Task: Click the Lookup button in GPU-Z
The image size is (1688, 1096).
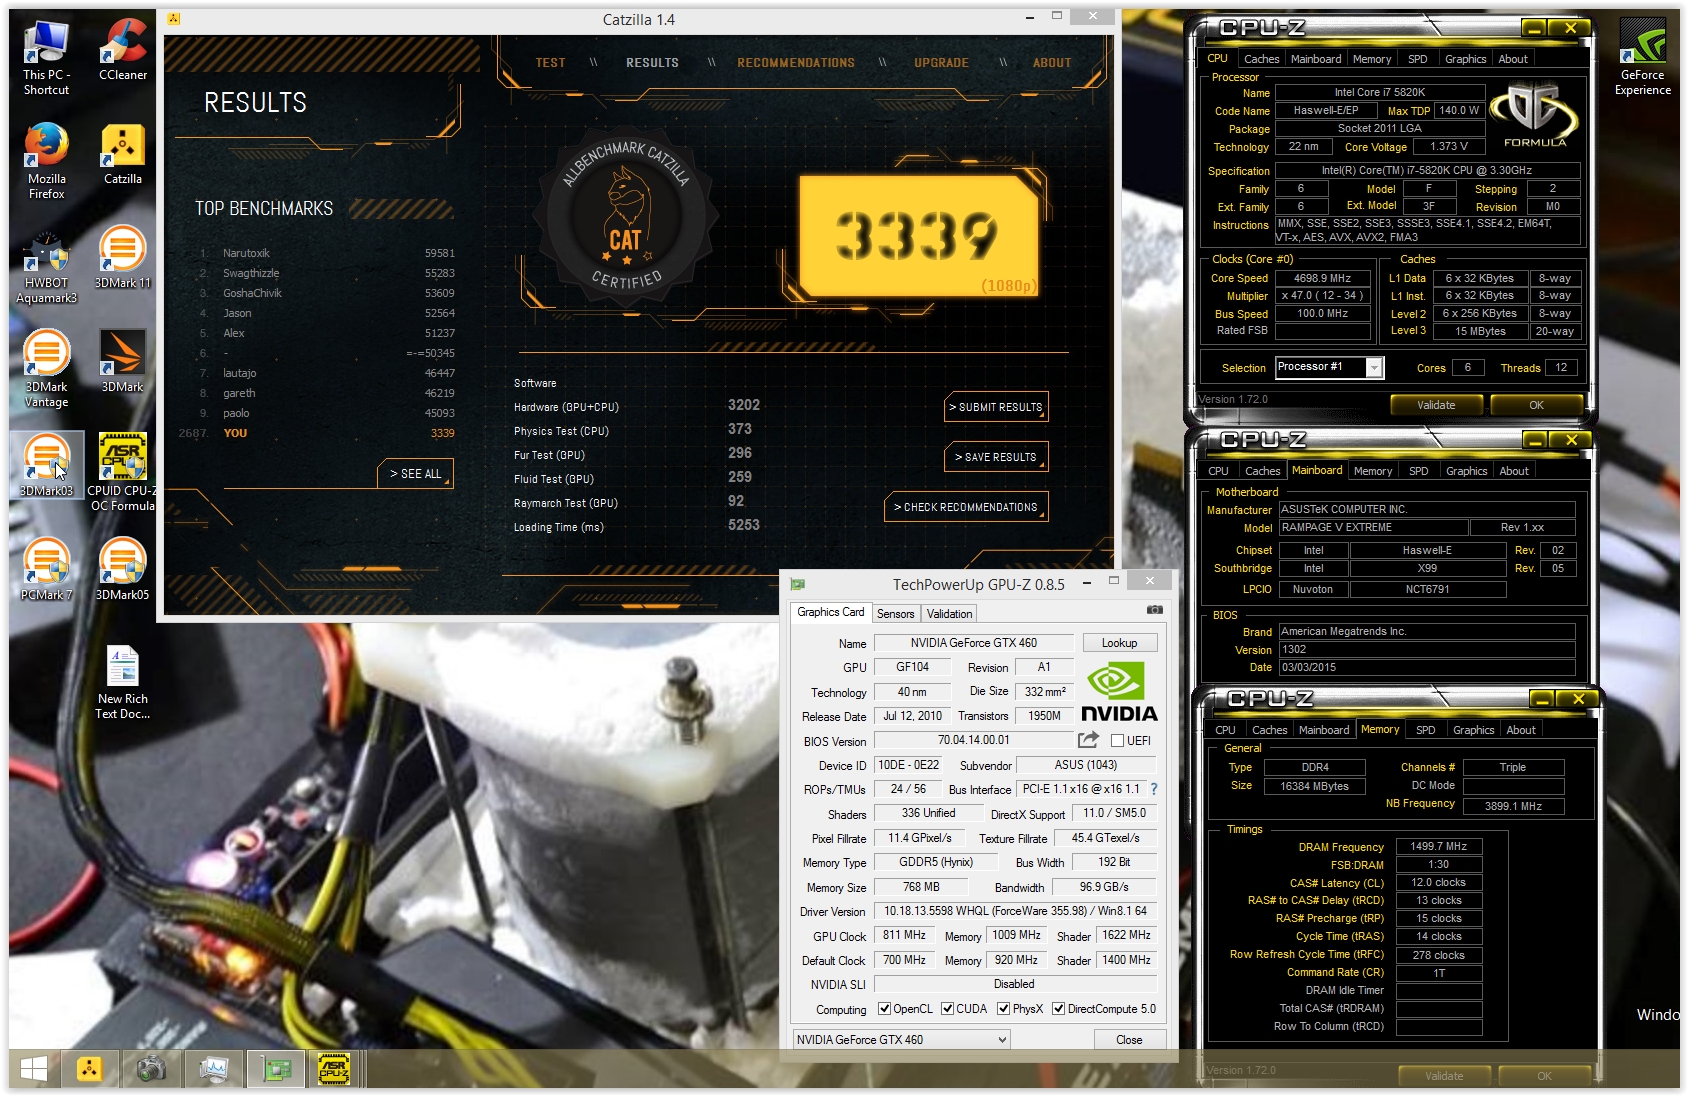Action: [1119, 643]
